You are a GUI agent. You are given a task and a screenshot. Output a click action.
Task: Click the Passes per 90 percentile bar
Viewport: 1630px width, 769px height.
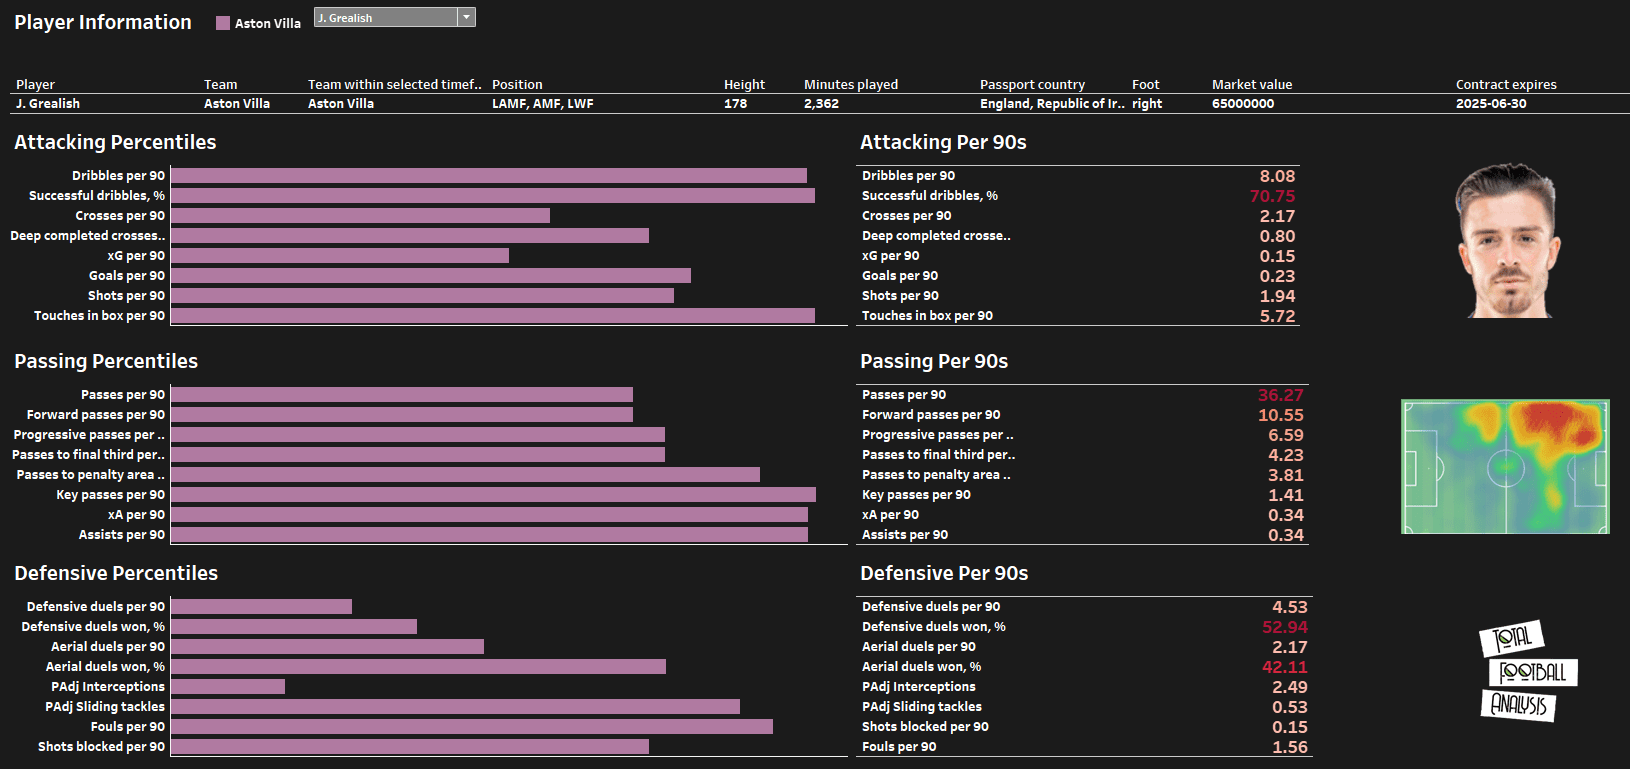pos(402,395)
